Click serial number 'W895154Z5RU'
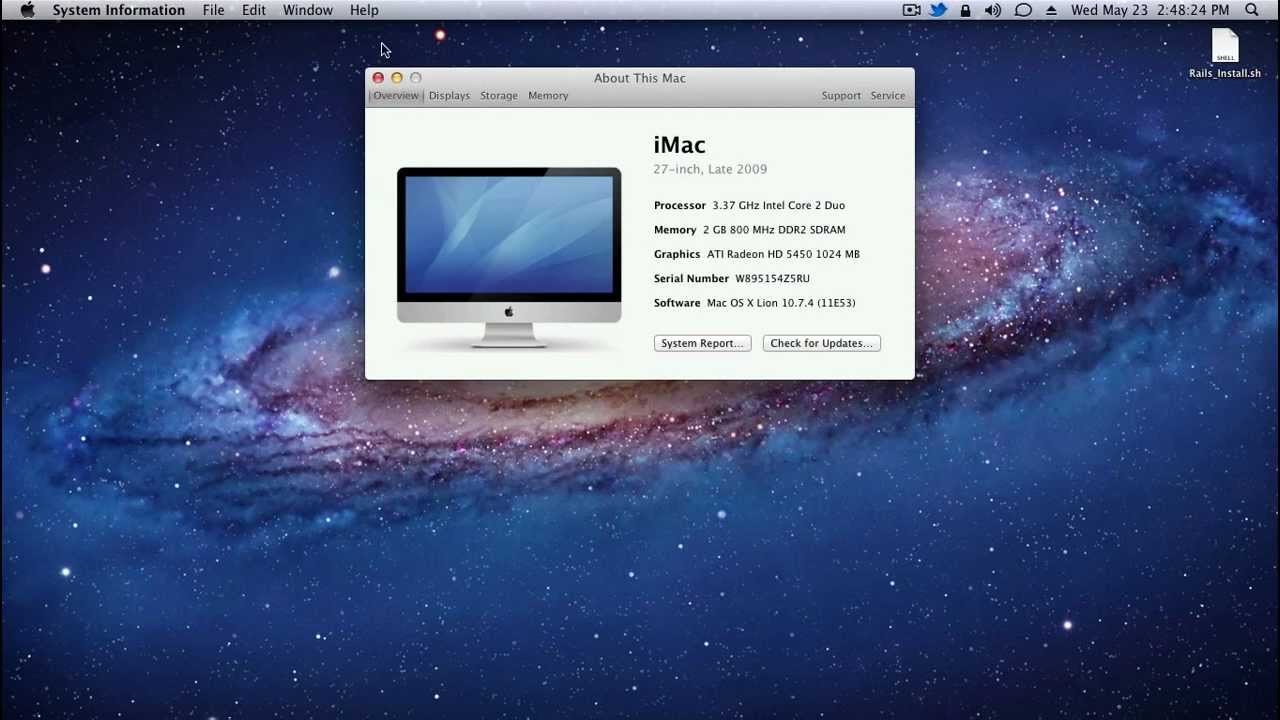 772,279
